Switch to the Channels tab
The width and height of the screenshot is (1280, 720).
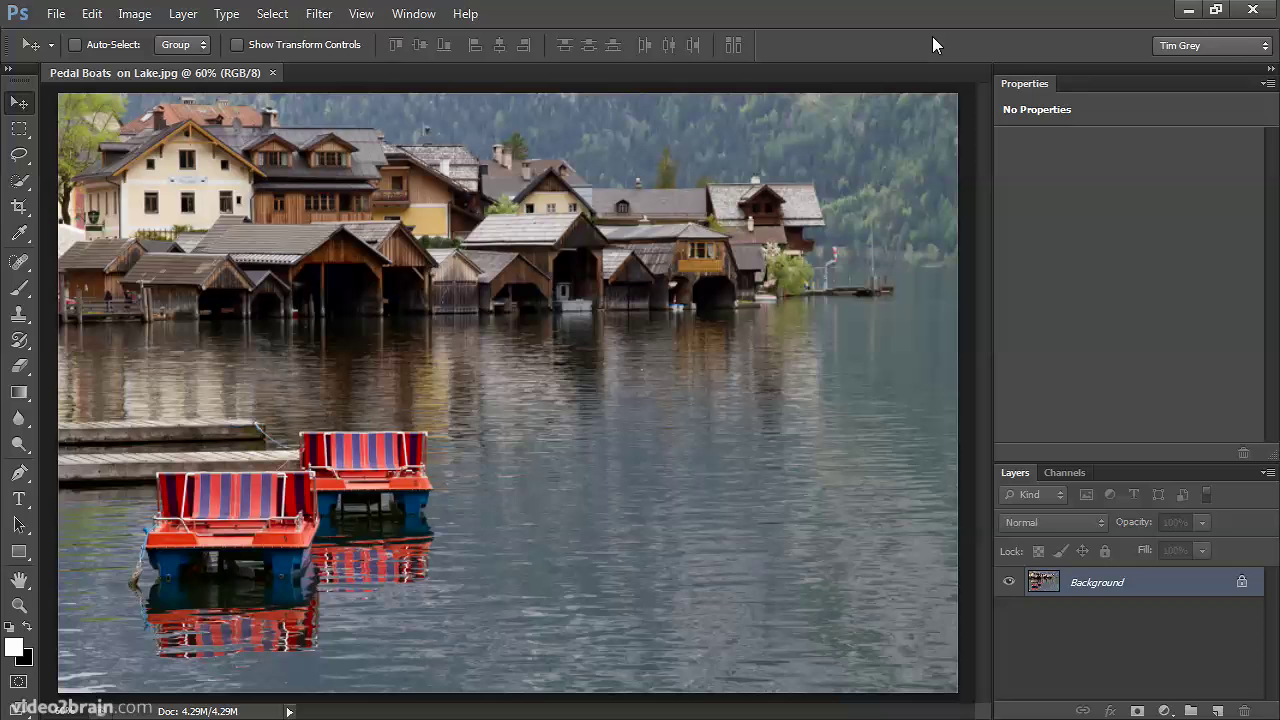[1064, 473]
